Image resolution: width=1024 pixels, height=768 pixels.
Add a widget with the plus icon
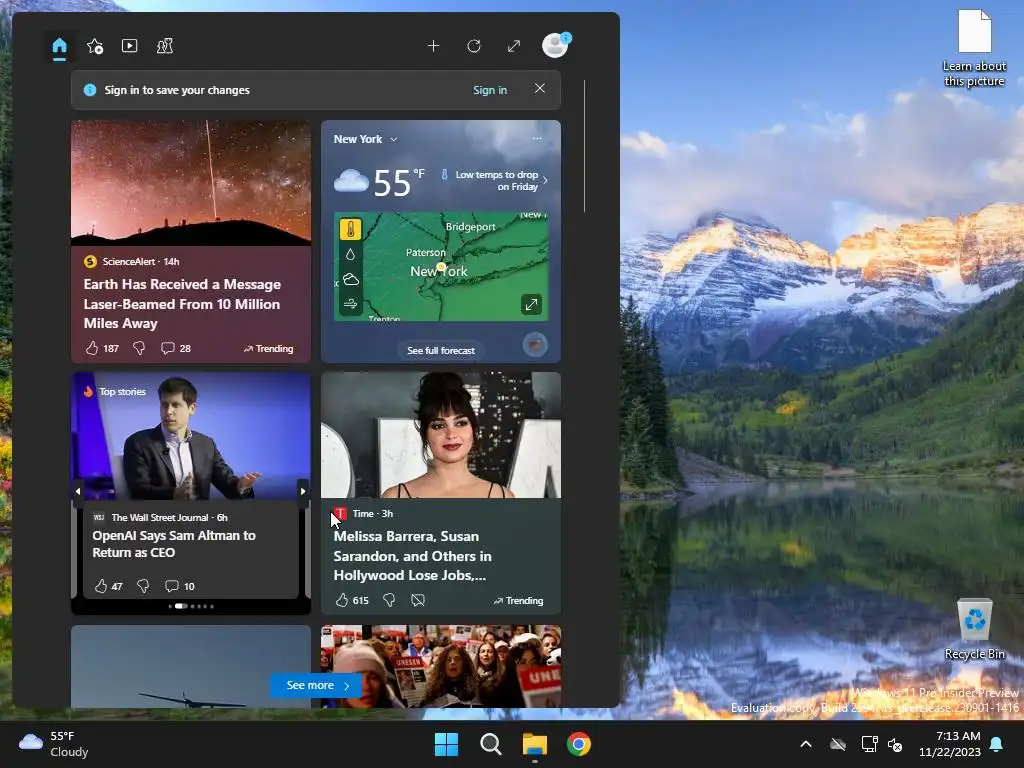(434, 46)
